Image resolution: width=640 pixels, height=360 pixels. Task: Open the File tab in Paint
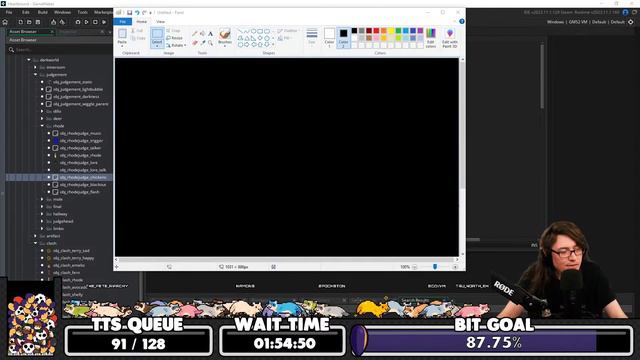pos(122,22)
